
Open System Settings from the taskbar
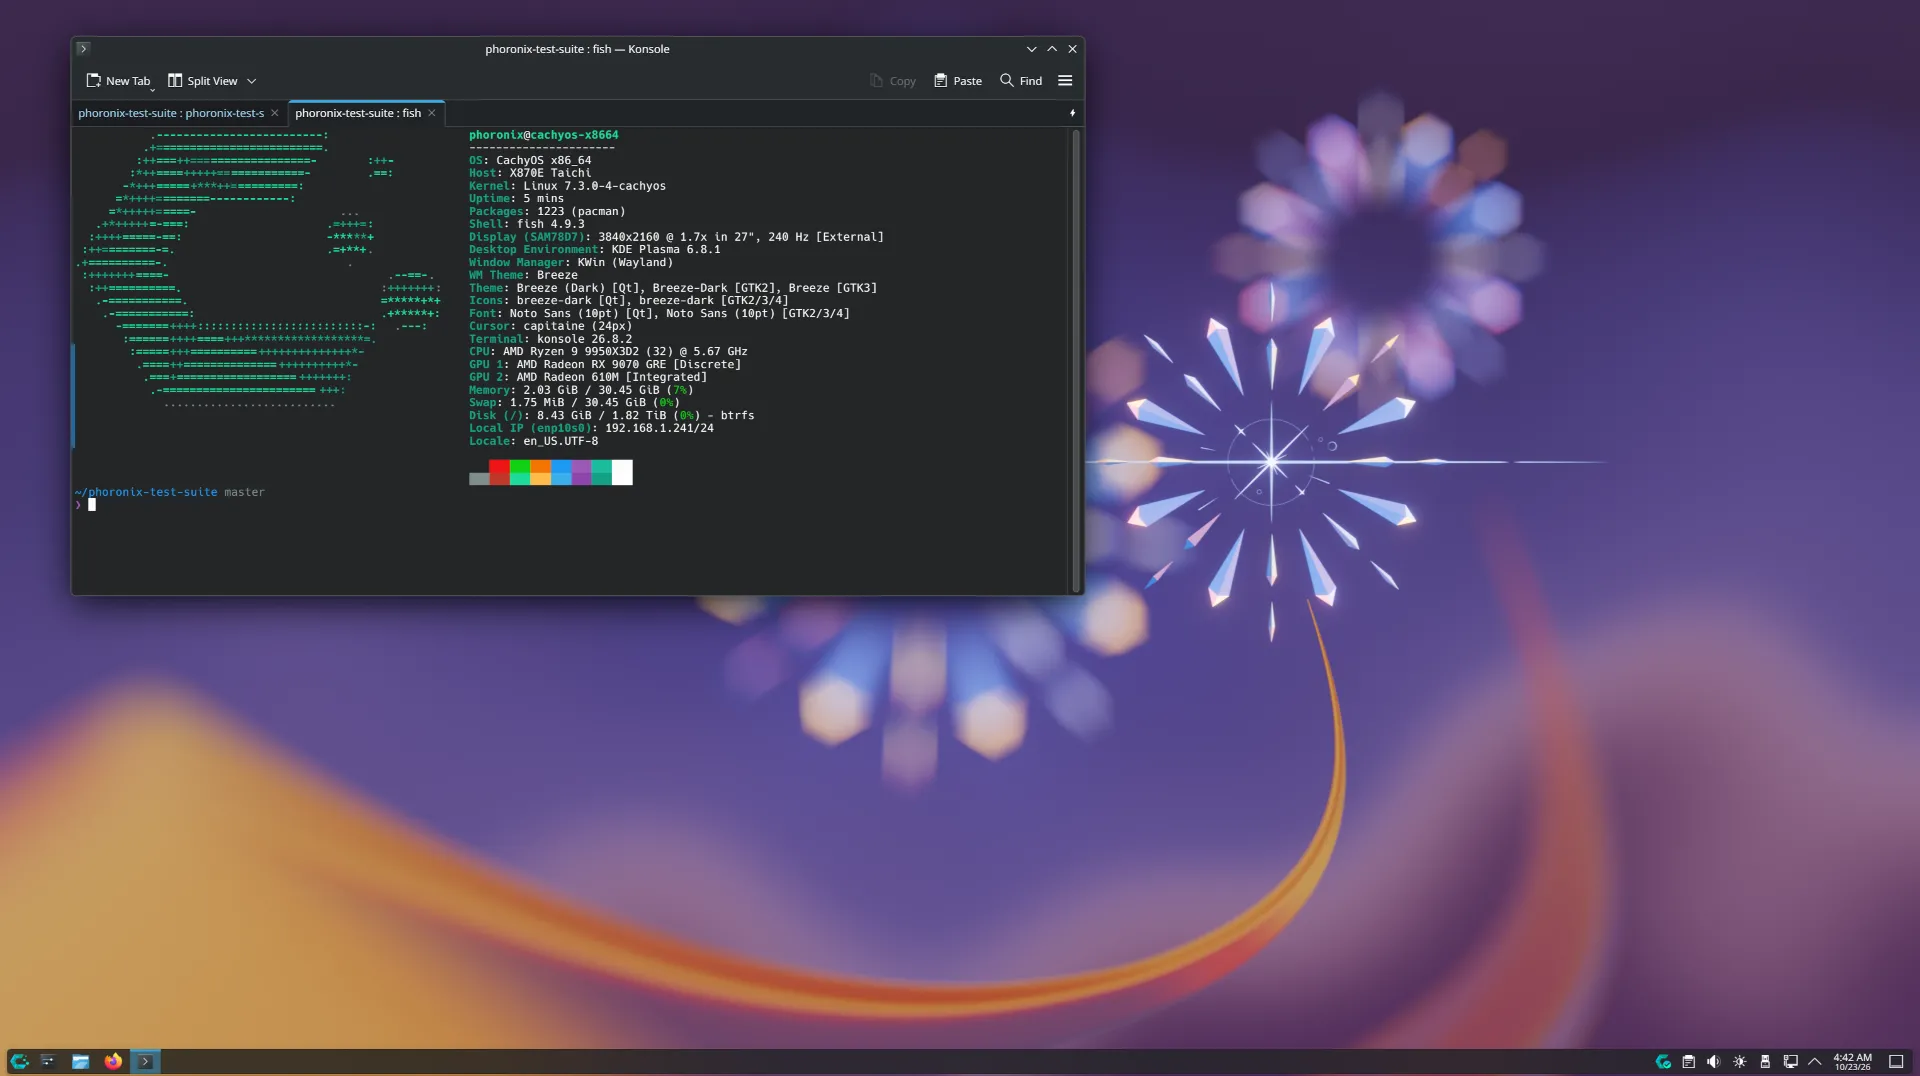(x=48, y=1061)
